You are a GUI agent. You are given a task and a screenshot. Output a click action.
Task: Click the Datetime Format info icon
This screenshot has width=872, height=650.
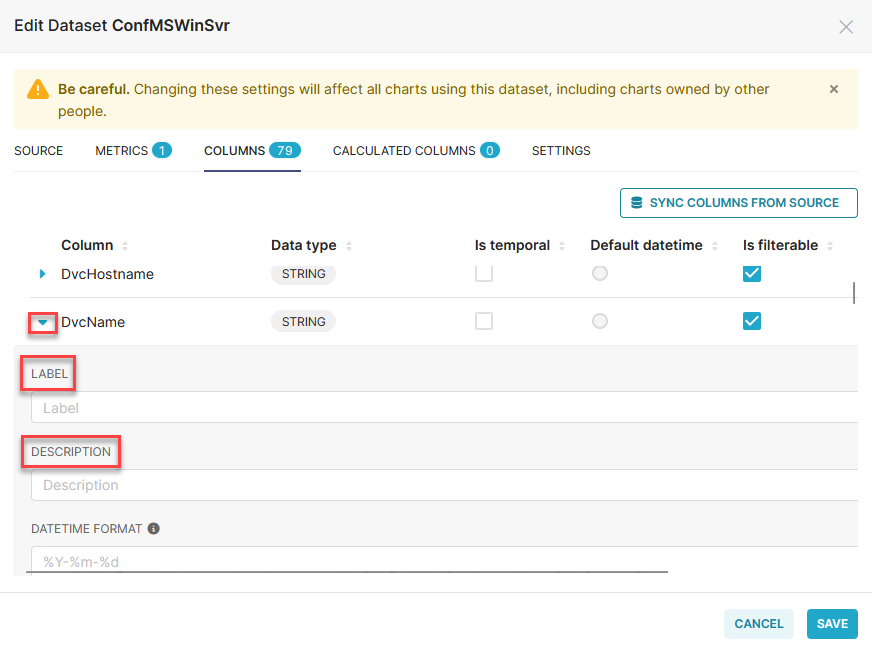(153, 529)
